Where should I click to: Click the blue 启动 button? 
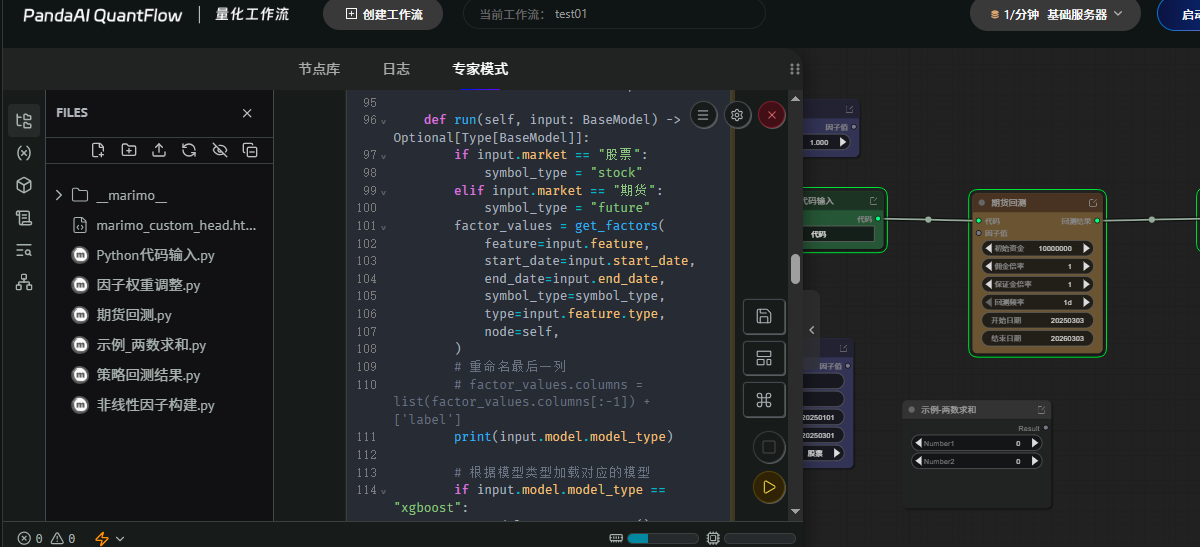click(1180, 14)
